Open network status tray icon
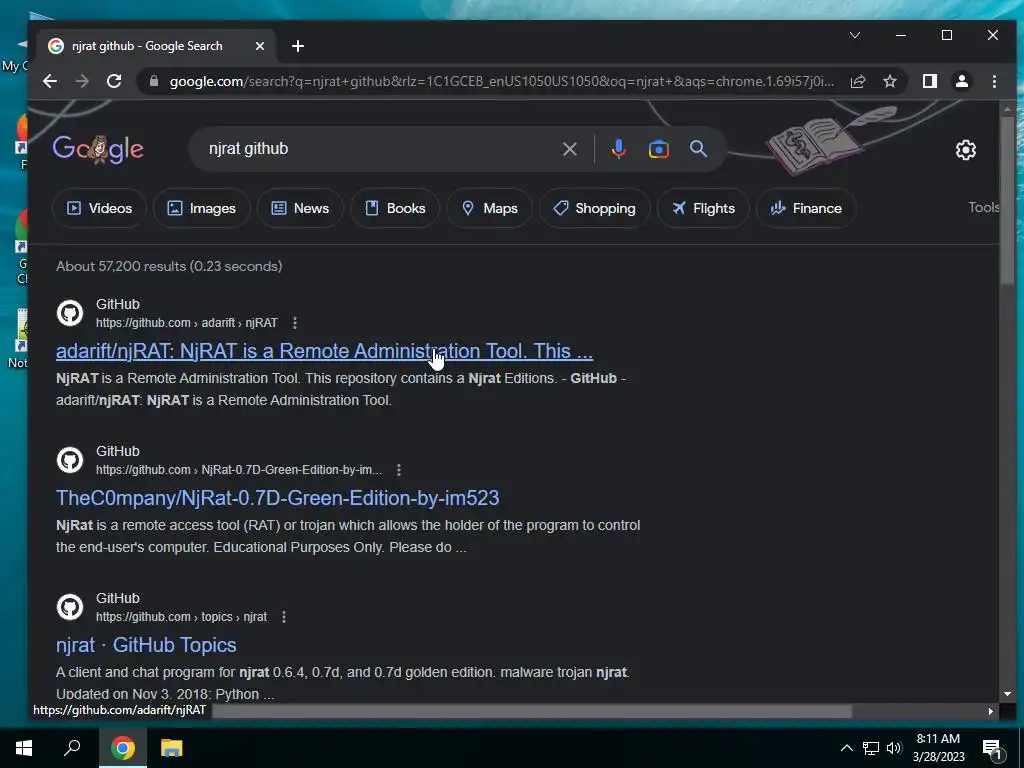Image resolution: width=1024 pixels, height=768 pixels. tap(871, 748)
